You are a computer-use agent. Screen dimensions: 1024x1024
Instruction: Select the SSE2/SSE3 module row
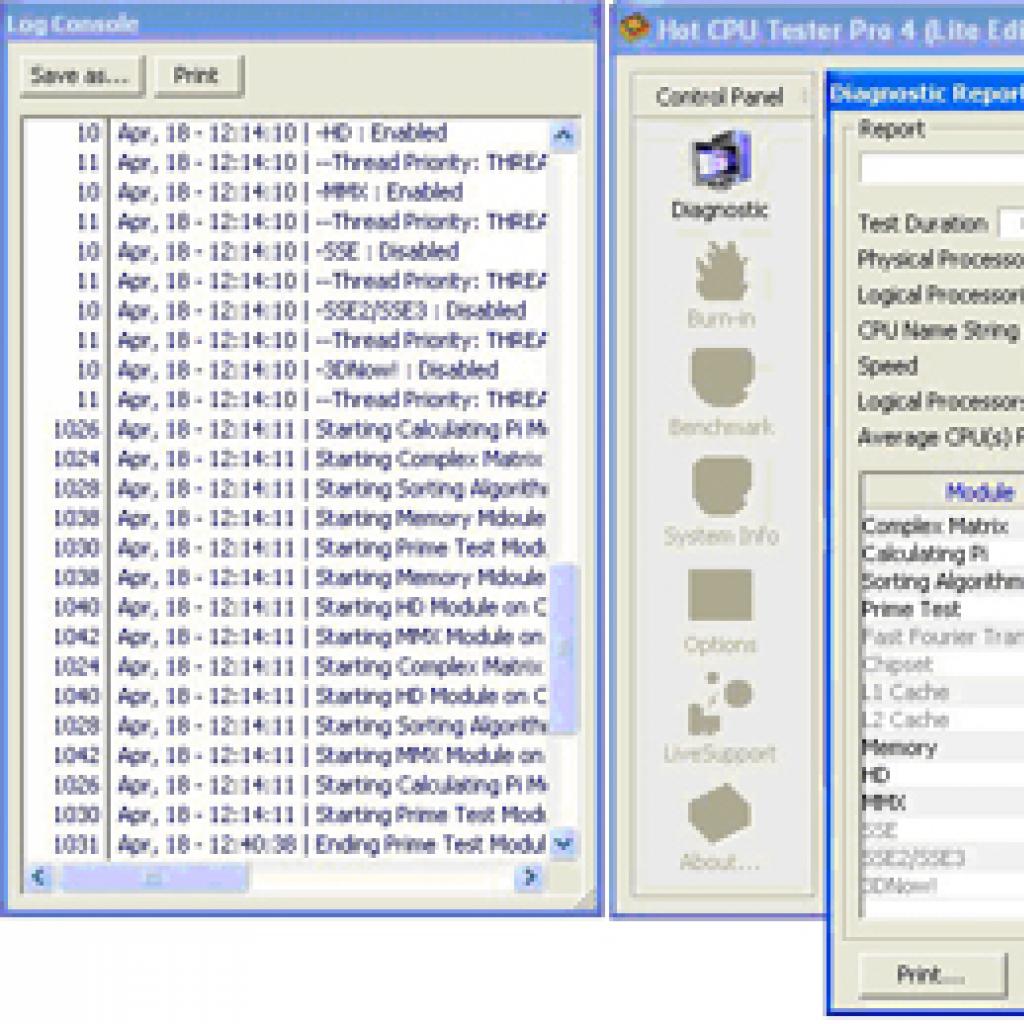click(943, 857)
